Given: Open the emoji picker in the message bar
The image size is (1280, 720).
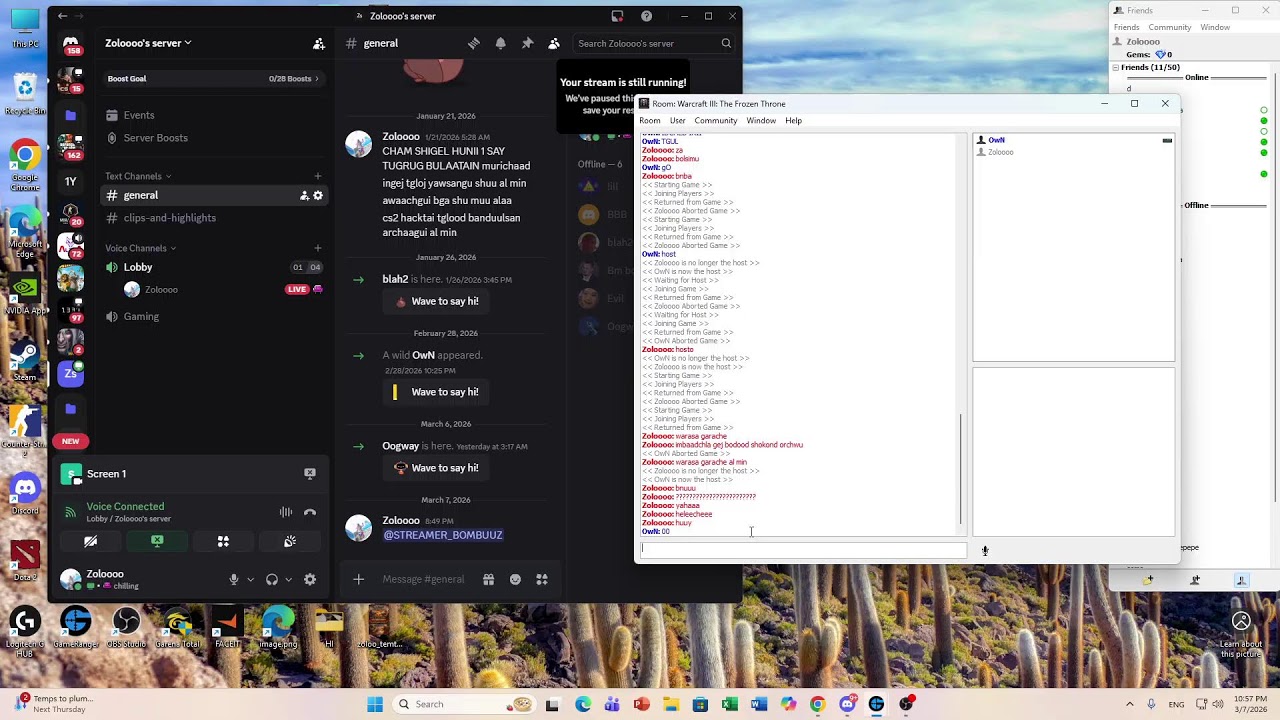Looking at the screenshot, I should point(515,579).
